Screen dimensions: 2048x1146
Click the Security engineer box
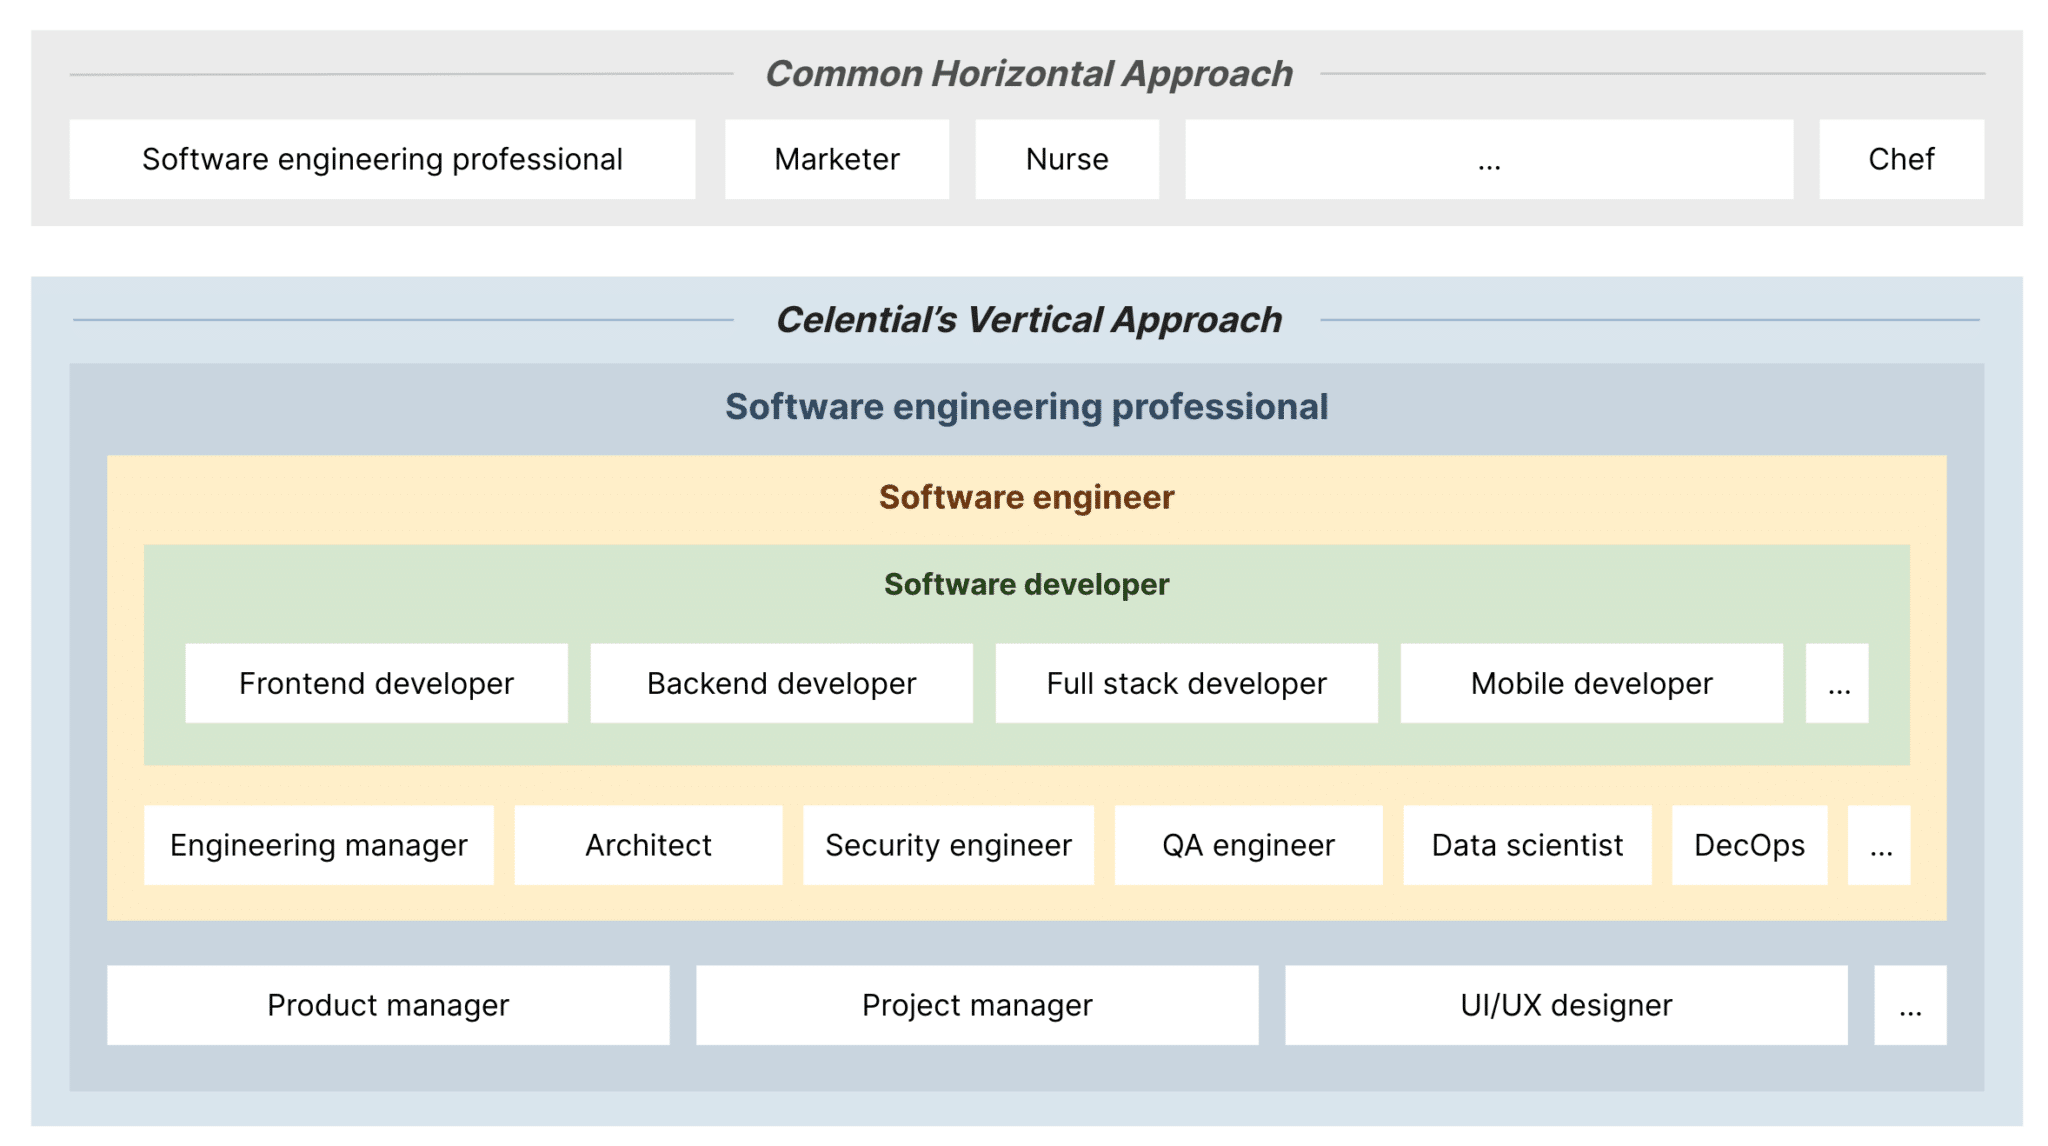[x=947, y=845]
